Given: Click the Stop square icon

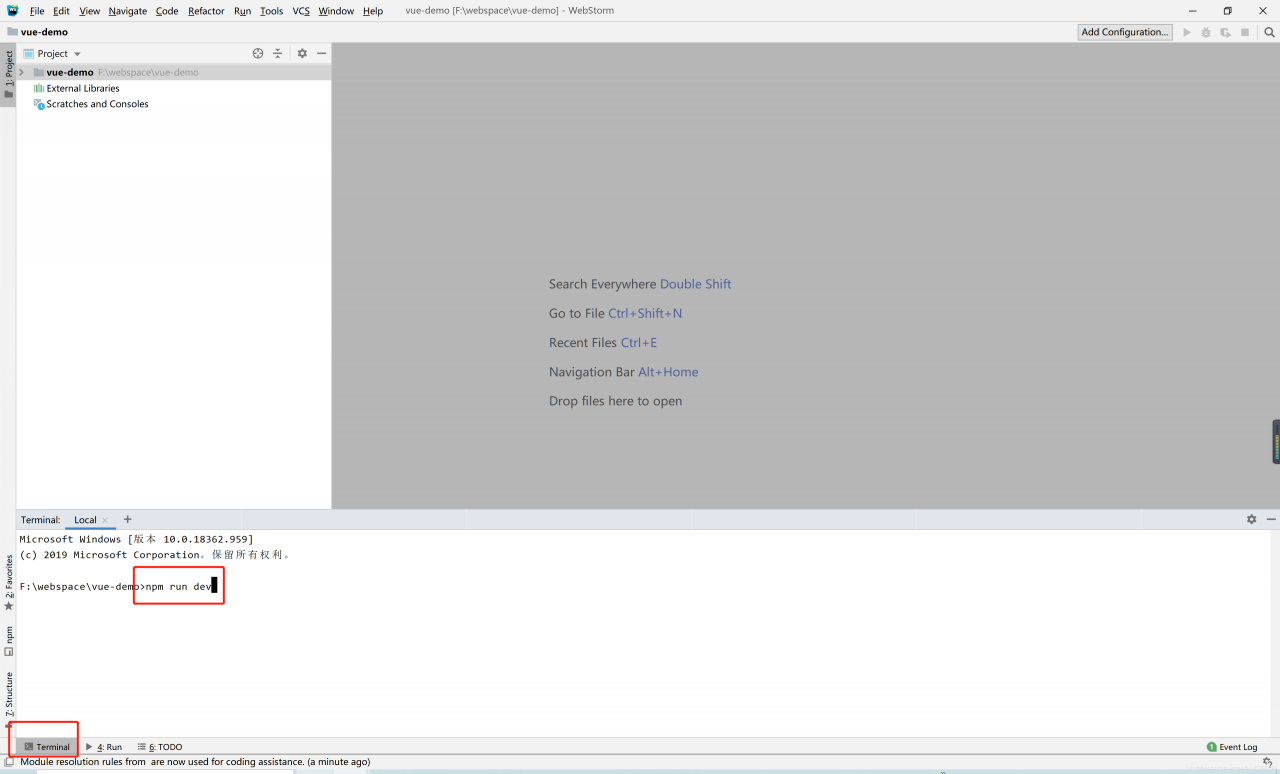Looking at the screenshot, I should click(x=1245, y=32).
